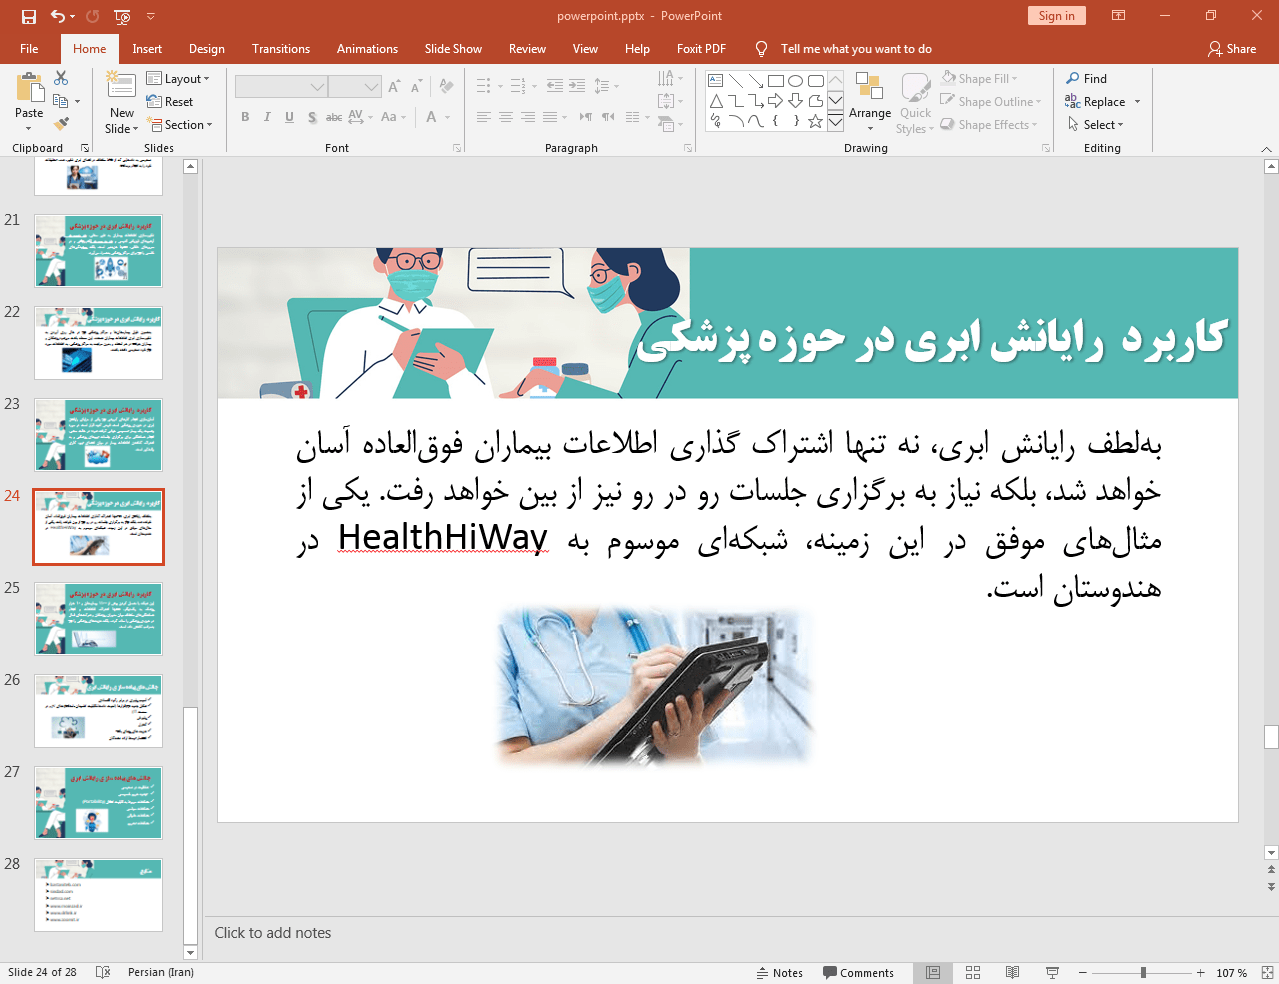Select the Bullets list icon
The height and width of the screenshot is (984, 1279).
(484, 87)
